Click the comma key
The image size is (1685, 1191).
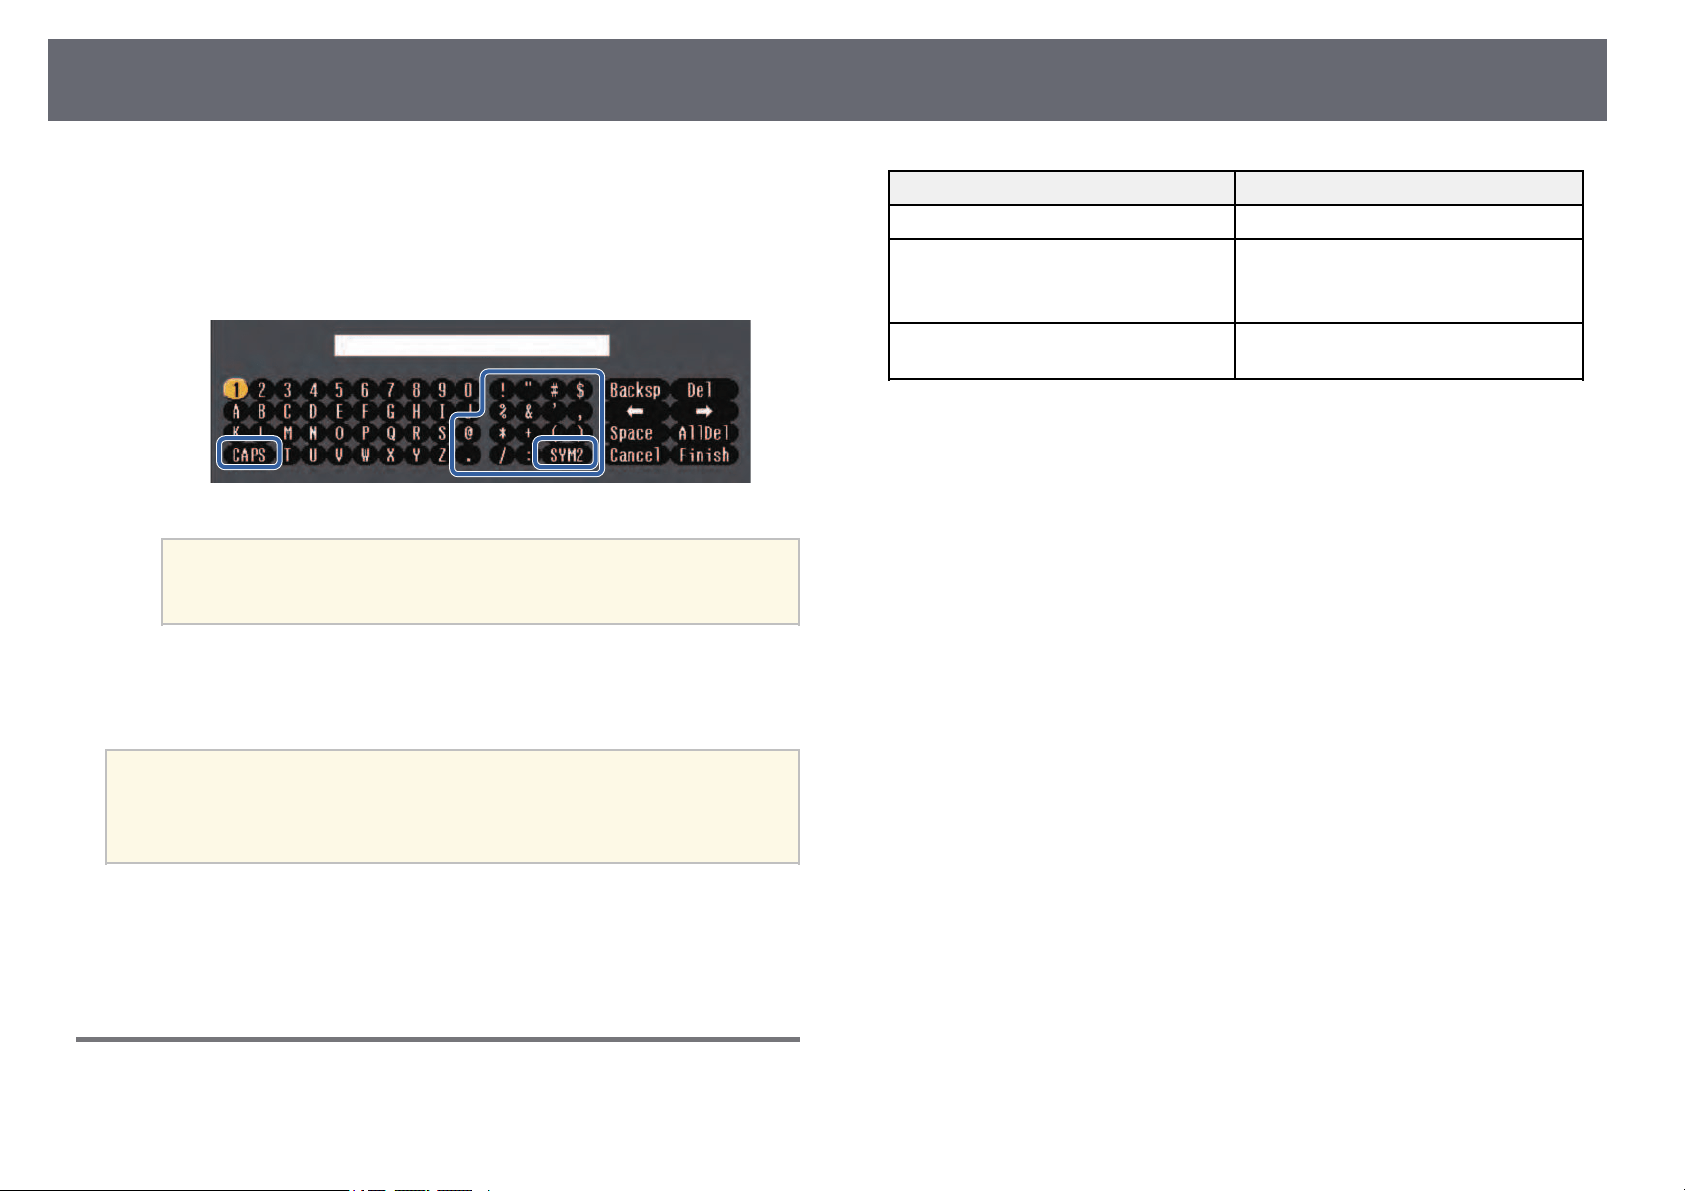pyautogui.click(x=580, y=411)
